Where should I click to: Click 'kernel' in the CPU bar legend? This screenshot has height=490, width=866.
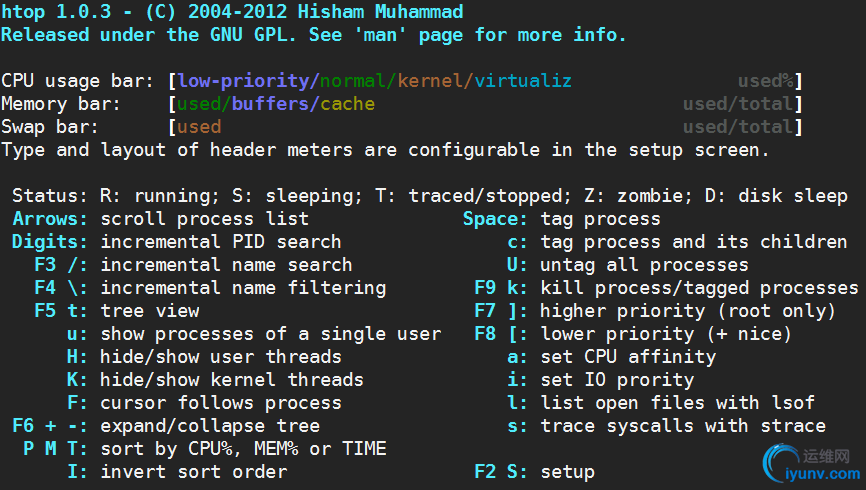pyautogui.click(x=431, y=81)
